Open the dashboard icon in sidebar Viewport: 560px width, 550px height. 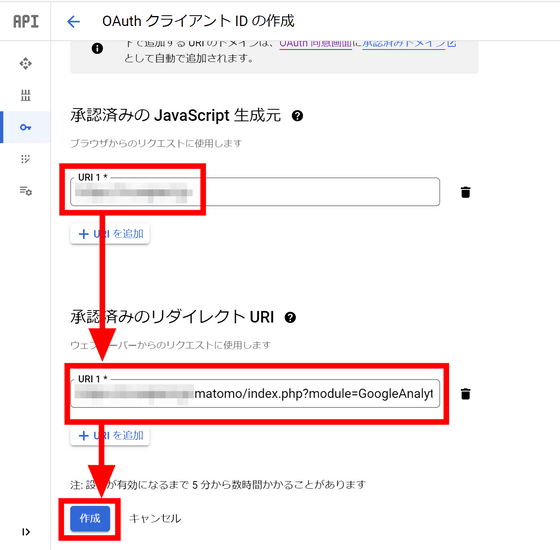pos(25,64)
